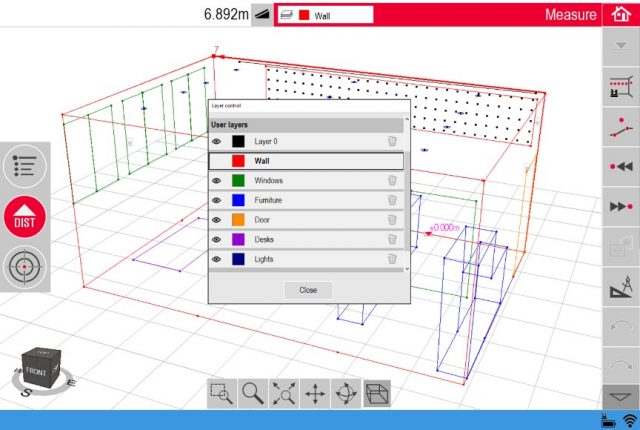Click the red DIST measure button

(24, 218)
